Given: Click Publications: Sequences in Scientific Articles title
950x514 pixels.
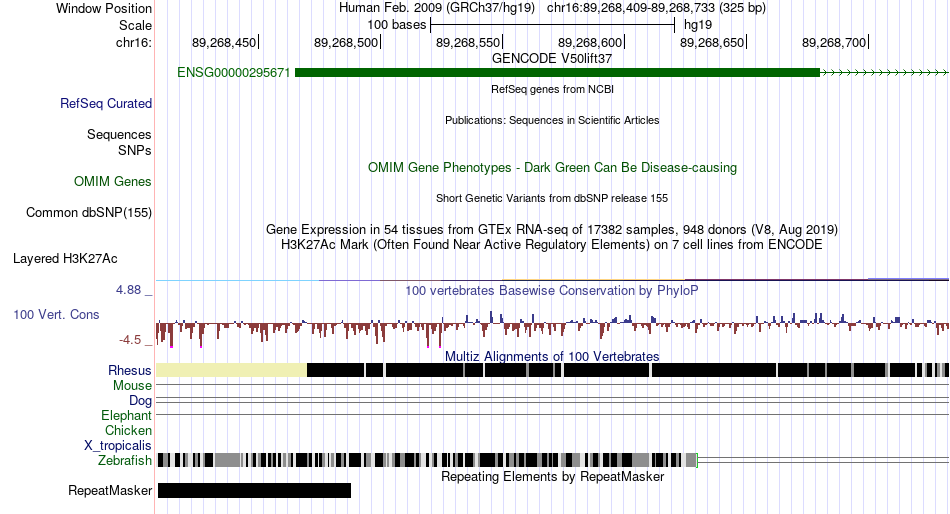Looking at the screenshot, I should point(552,120).
